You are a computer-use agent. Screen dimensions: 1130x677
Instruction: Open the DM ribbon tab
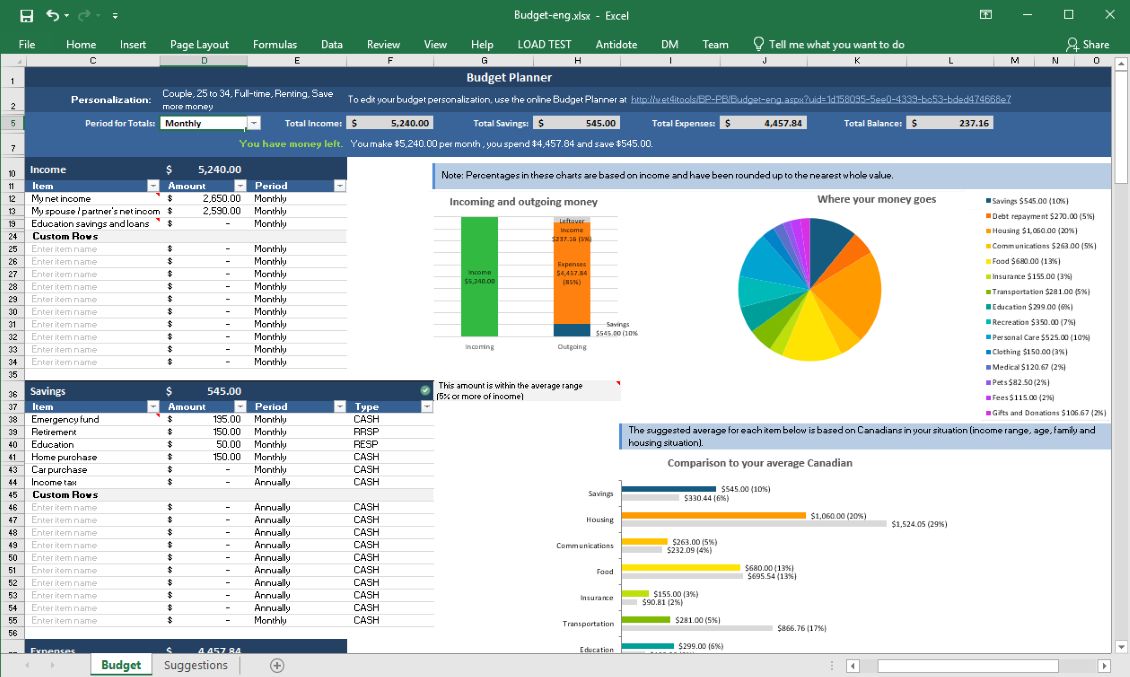(x=669, y=44)
